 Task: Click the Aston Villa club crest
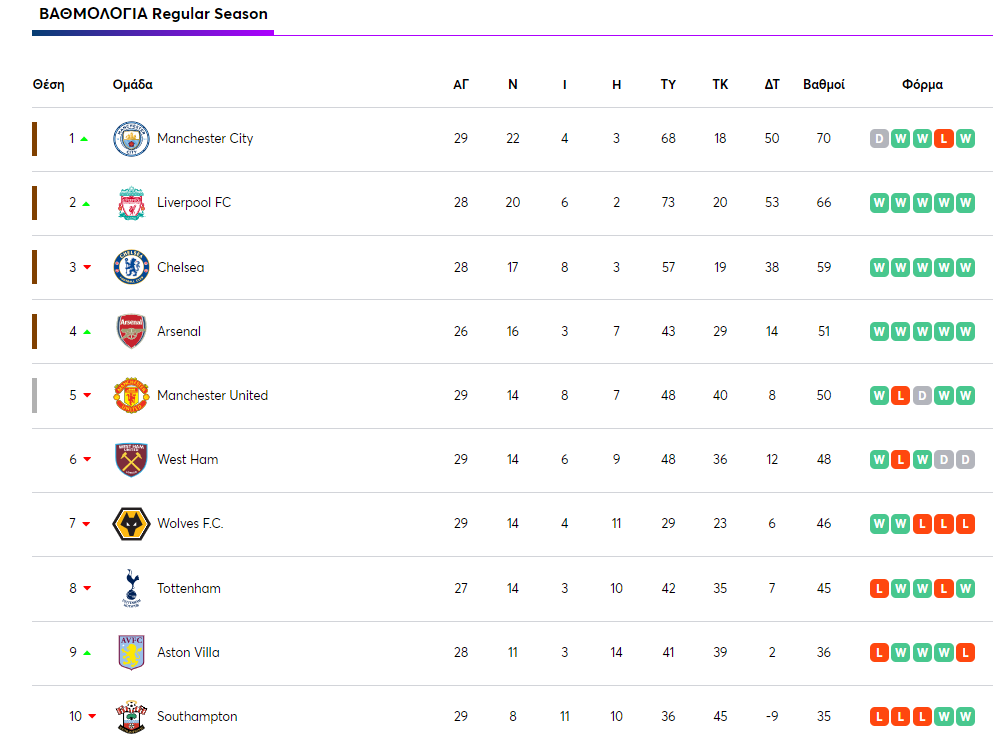coord(131,652)
